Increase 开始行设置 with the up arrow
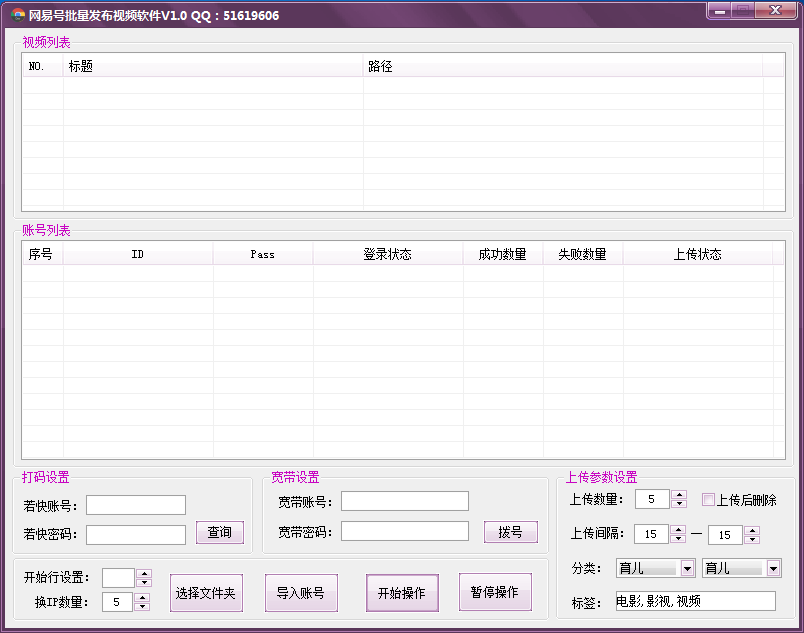Viewport: 804px width, 633px height. click(144, 574)
